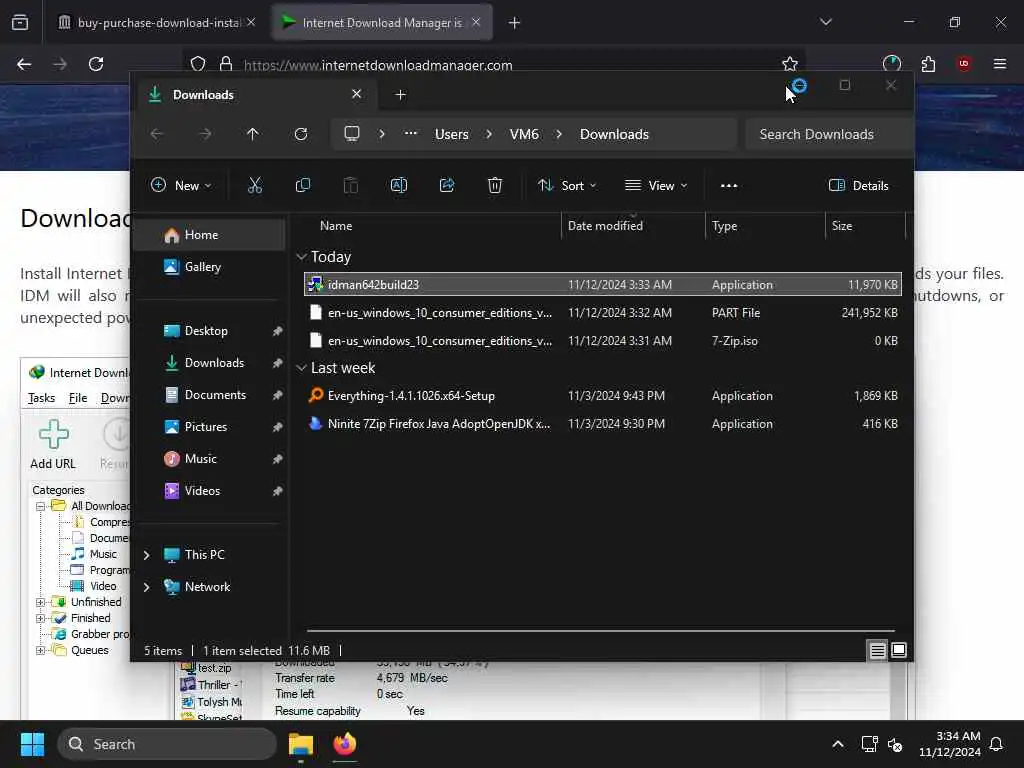
Task: Open the Firefox hamburger menu
Action: 1000,64
